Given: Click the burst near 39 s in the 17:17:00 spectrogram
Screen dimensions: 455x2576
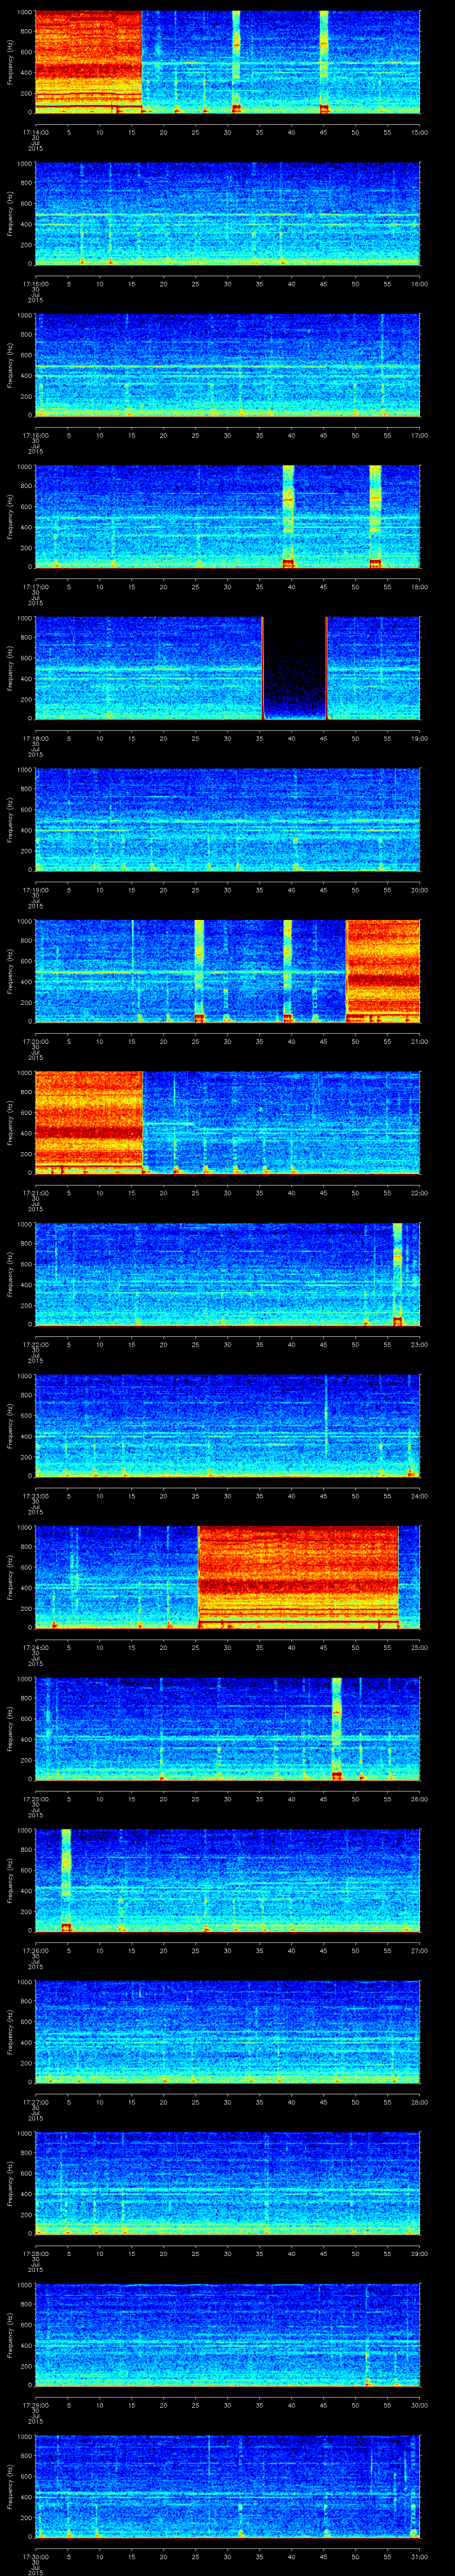Looking at the screenshot, I should coord(288,516).
